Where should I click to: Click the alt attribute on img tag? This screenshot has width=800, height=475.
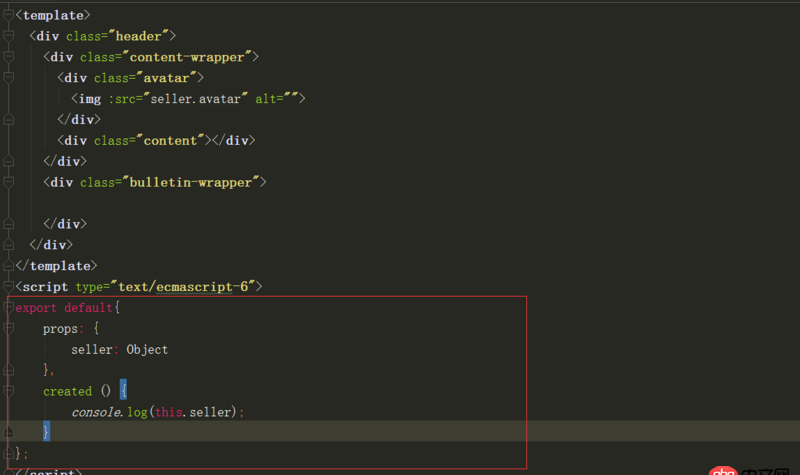[265, 99]
